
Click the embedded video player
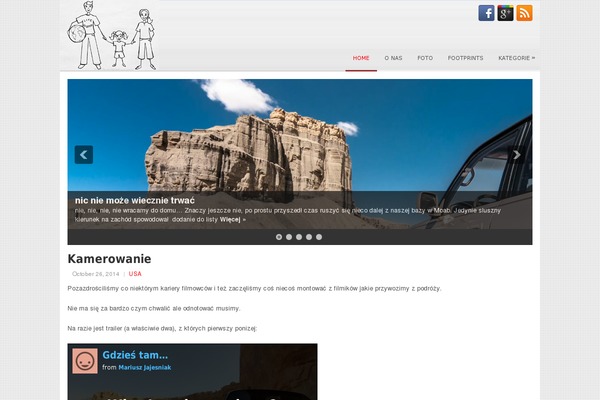192,372
